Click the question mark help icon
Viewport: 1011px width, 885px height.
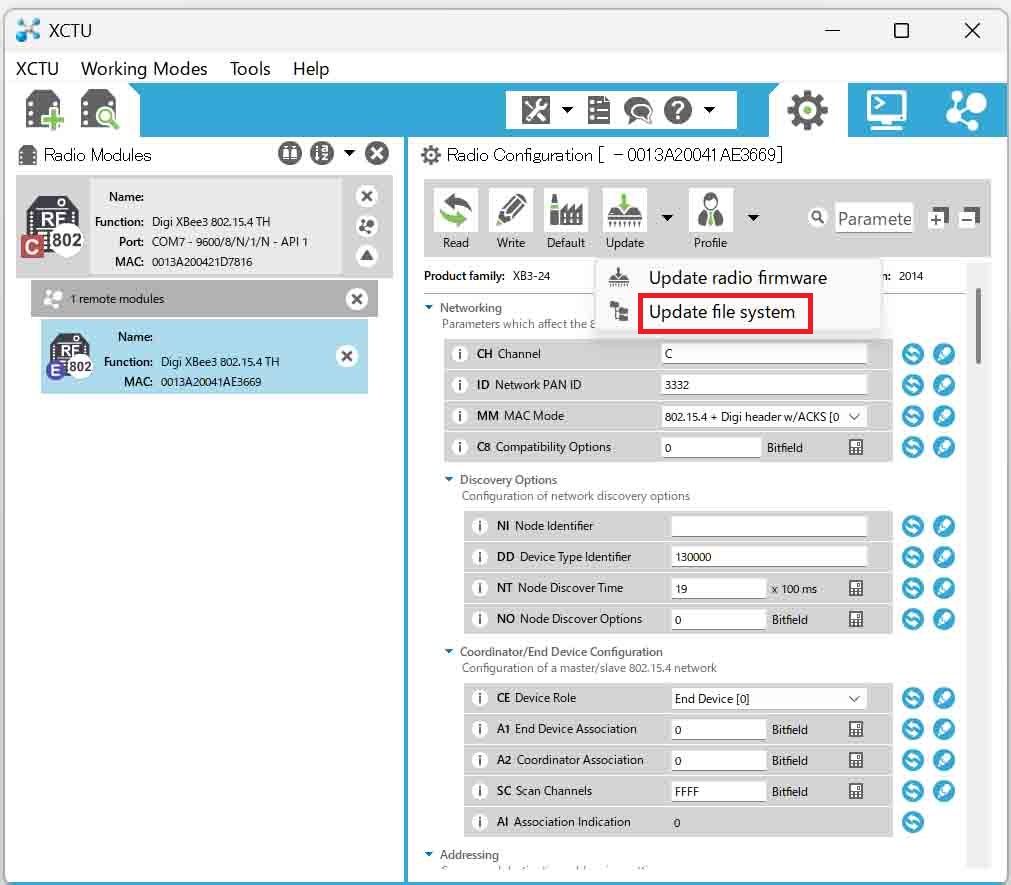pyautogui.click(x=678, y=110)
